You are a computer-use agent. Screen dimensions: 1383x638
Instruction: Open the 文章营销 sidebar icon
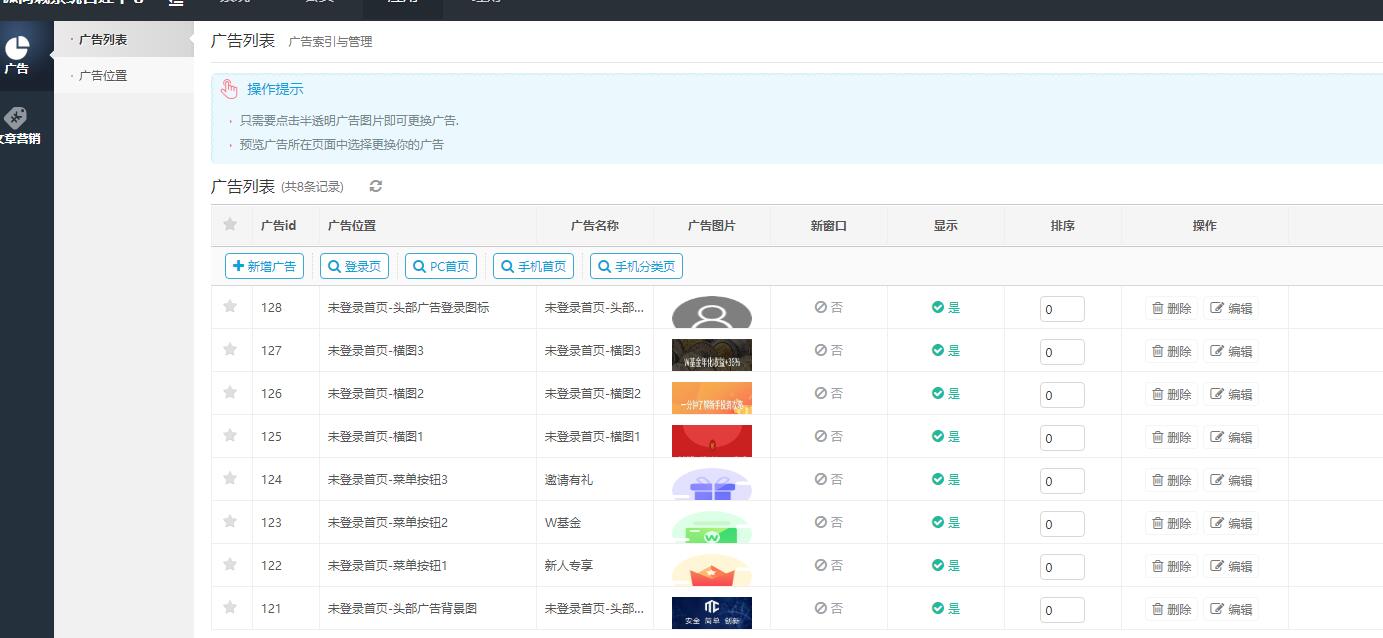pyautogui.click(x=15, y=118)
